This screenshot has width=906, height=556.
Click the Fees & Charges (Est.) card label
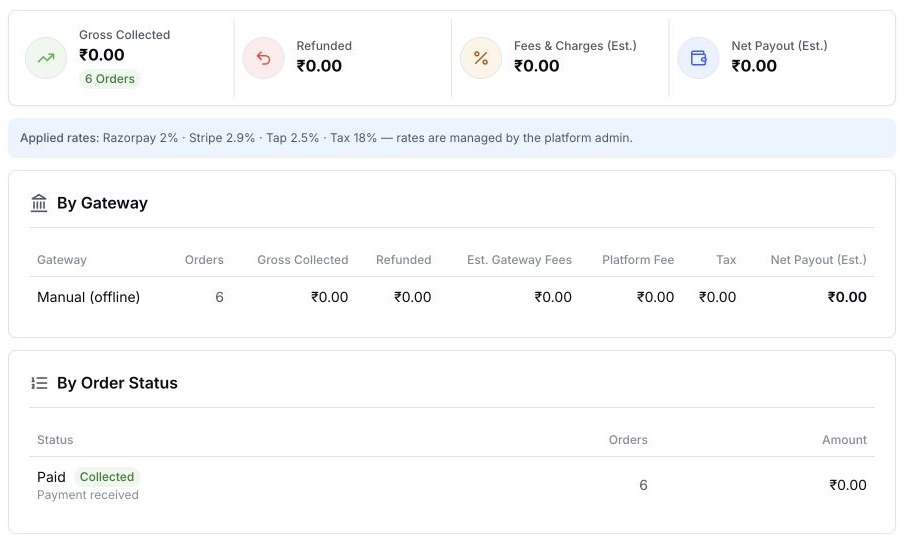(575, 46)
